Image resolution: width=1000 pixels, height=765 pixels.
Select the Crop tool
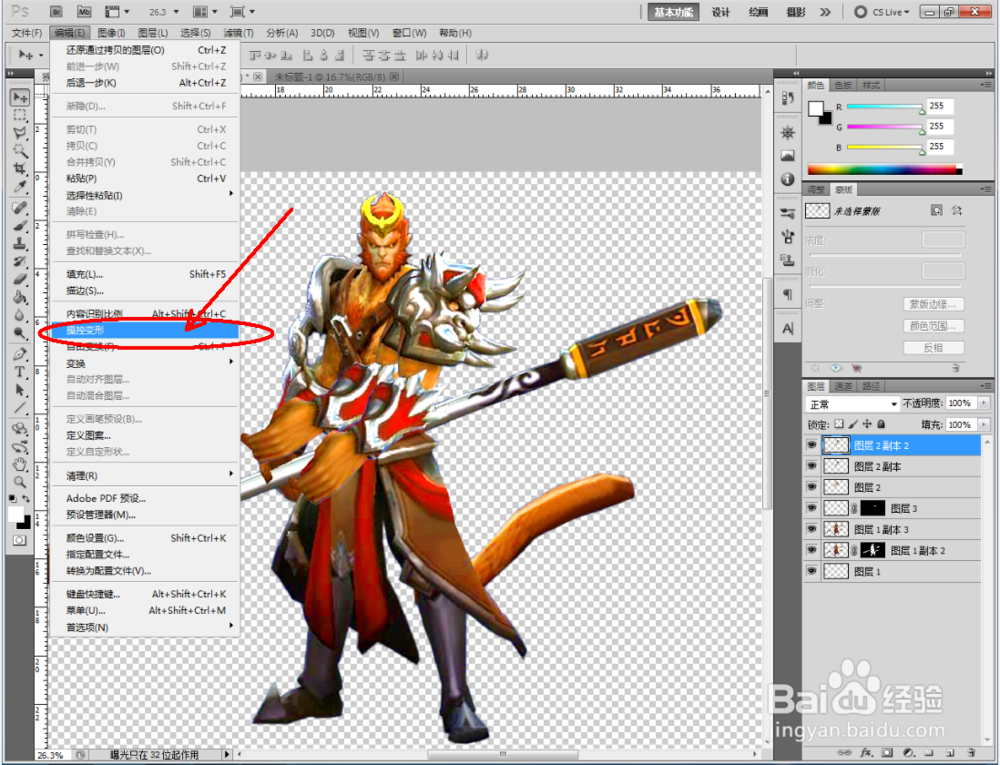coord(20,169)
